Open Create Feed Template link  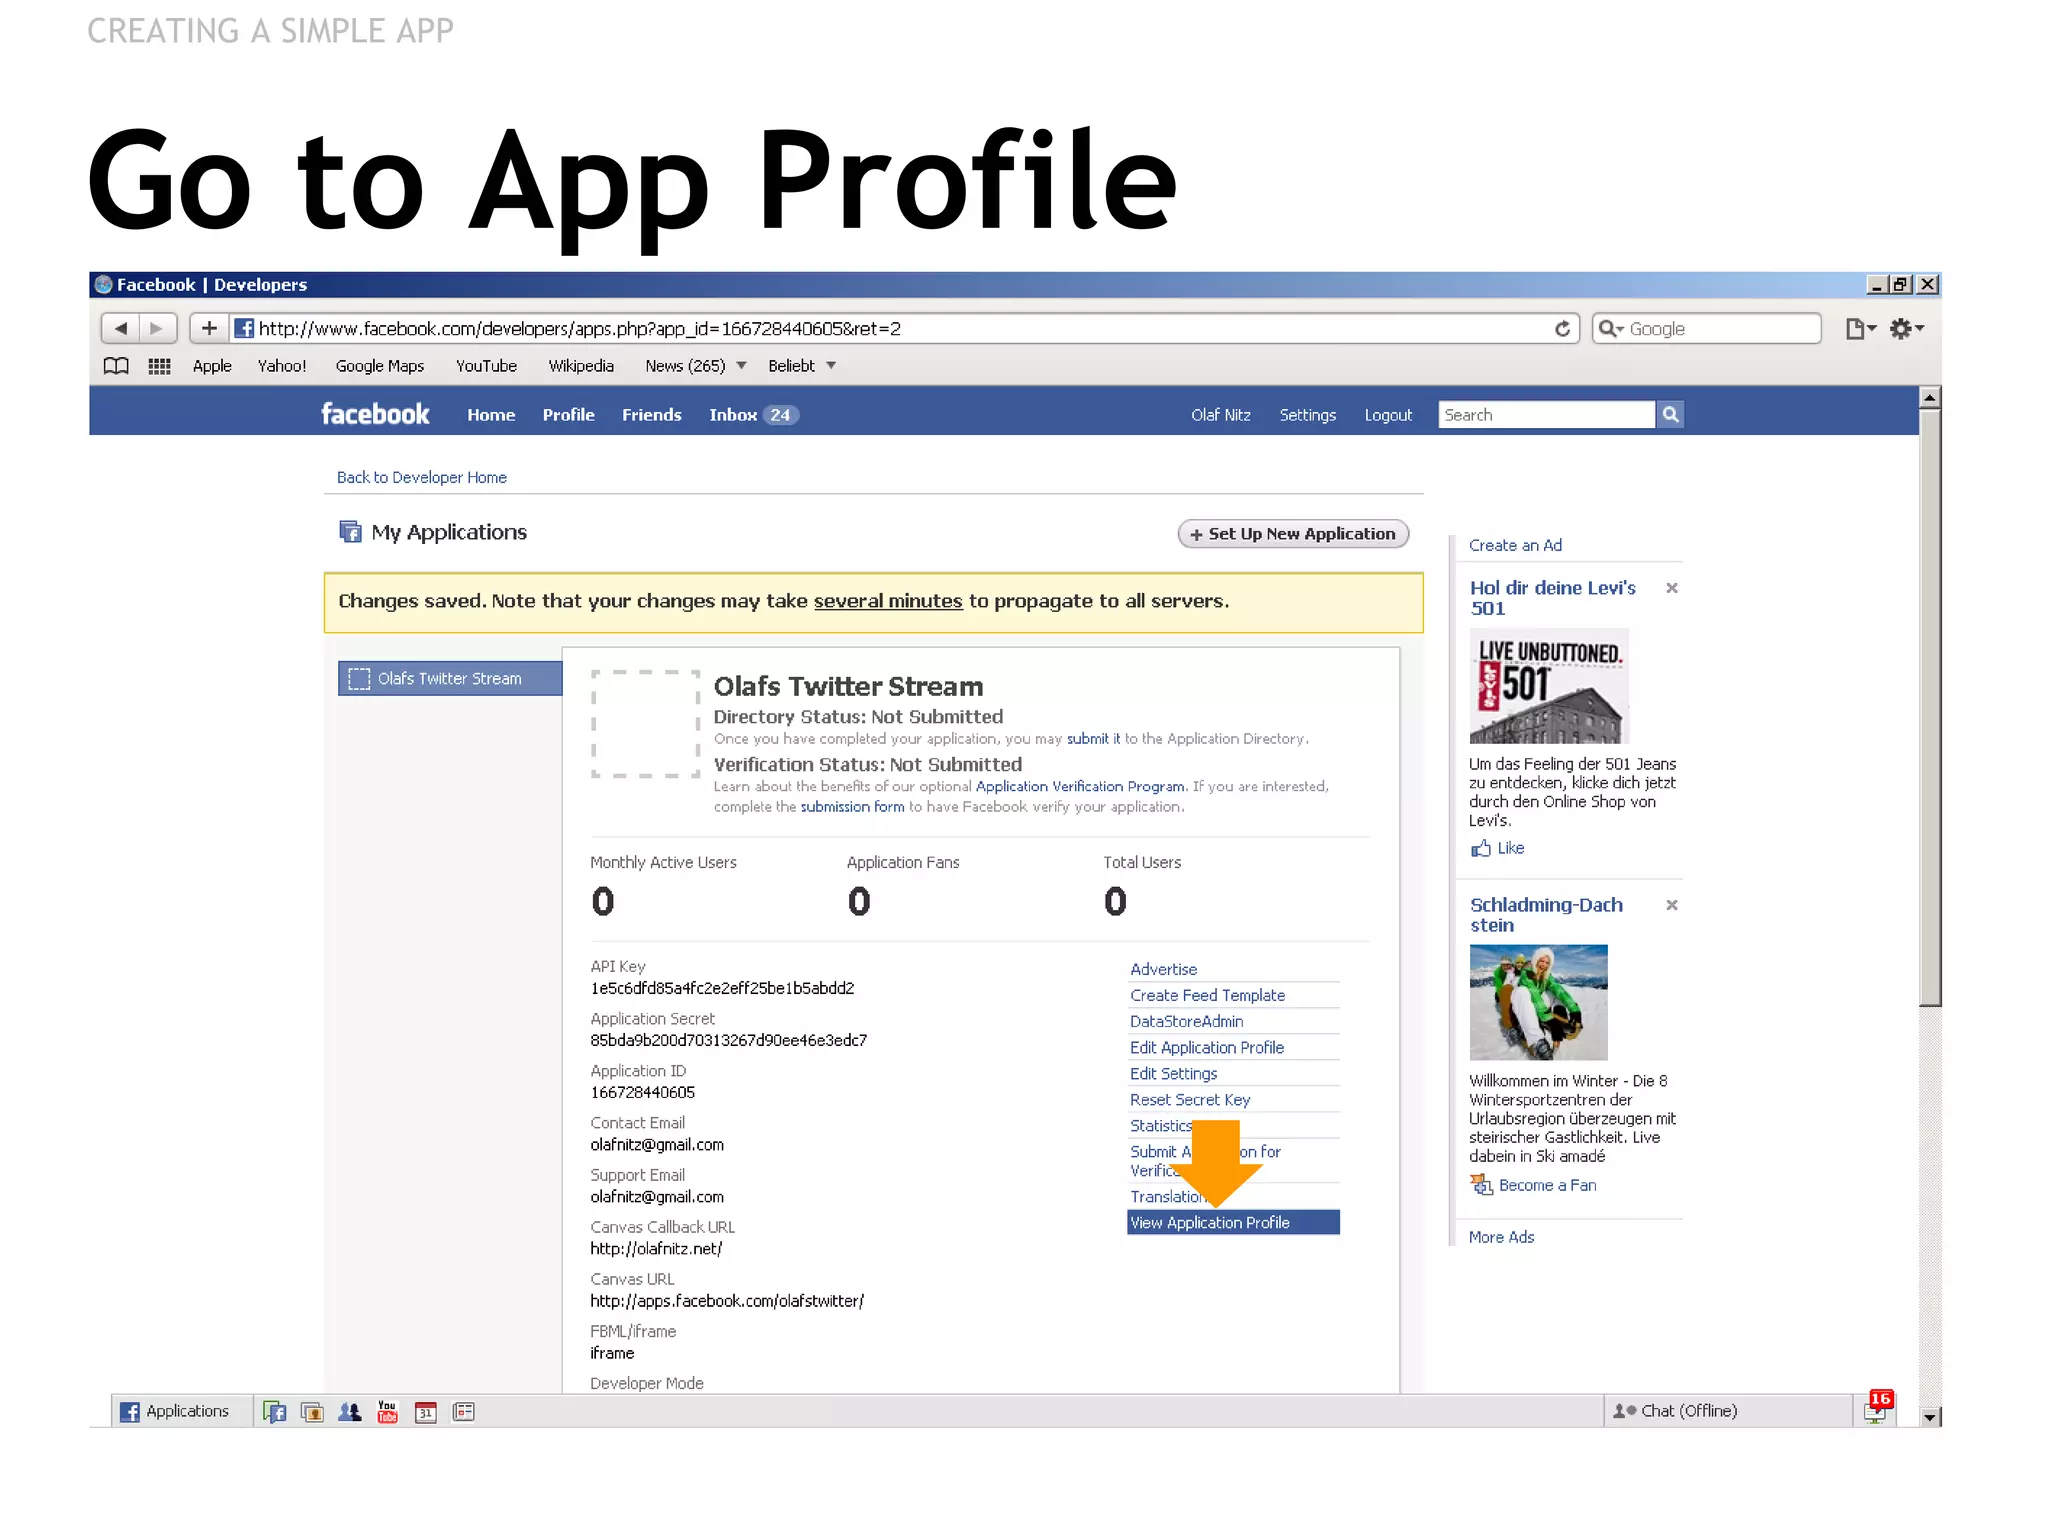coord(1207,996)
